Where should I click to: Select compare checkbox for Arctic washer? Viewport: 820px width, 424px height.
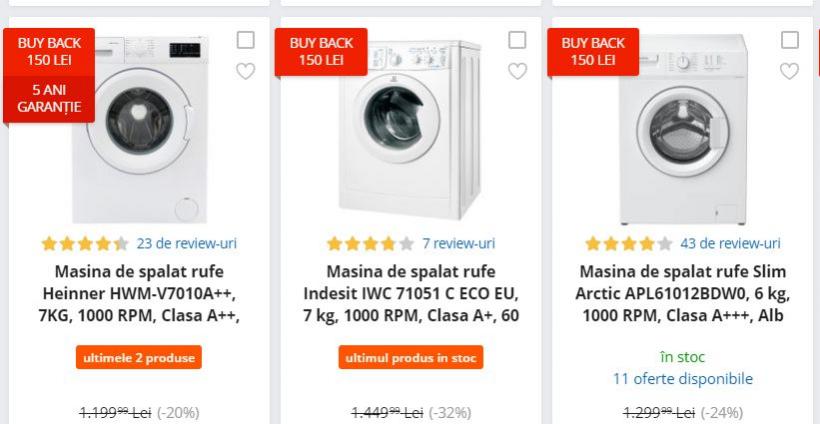[789, 40]
